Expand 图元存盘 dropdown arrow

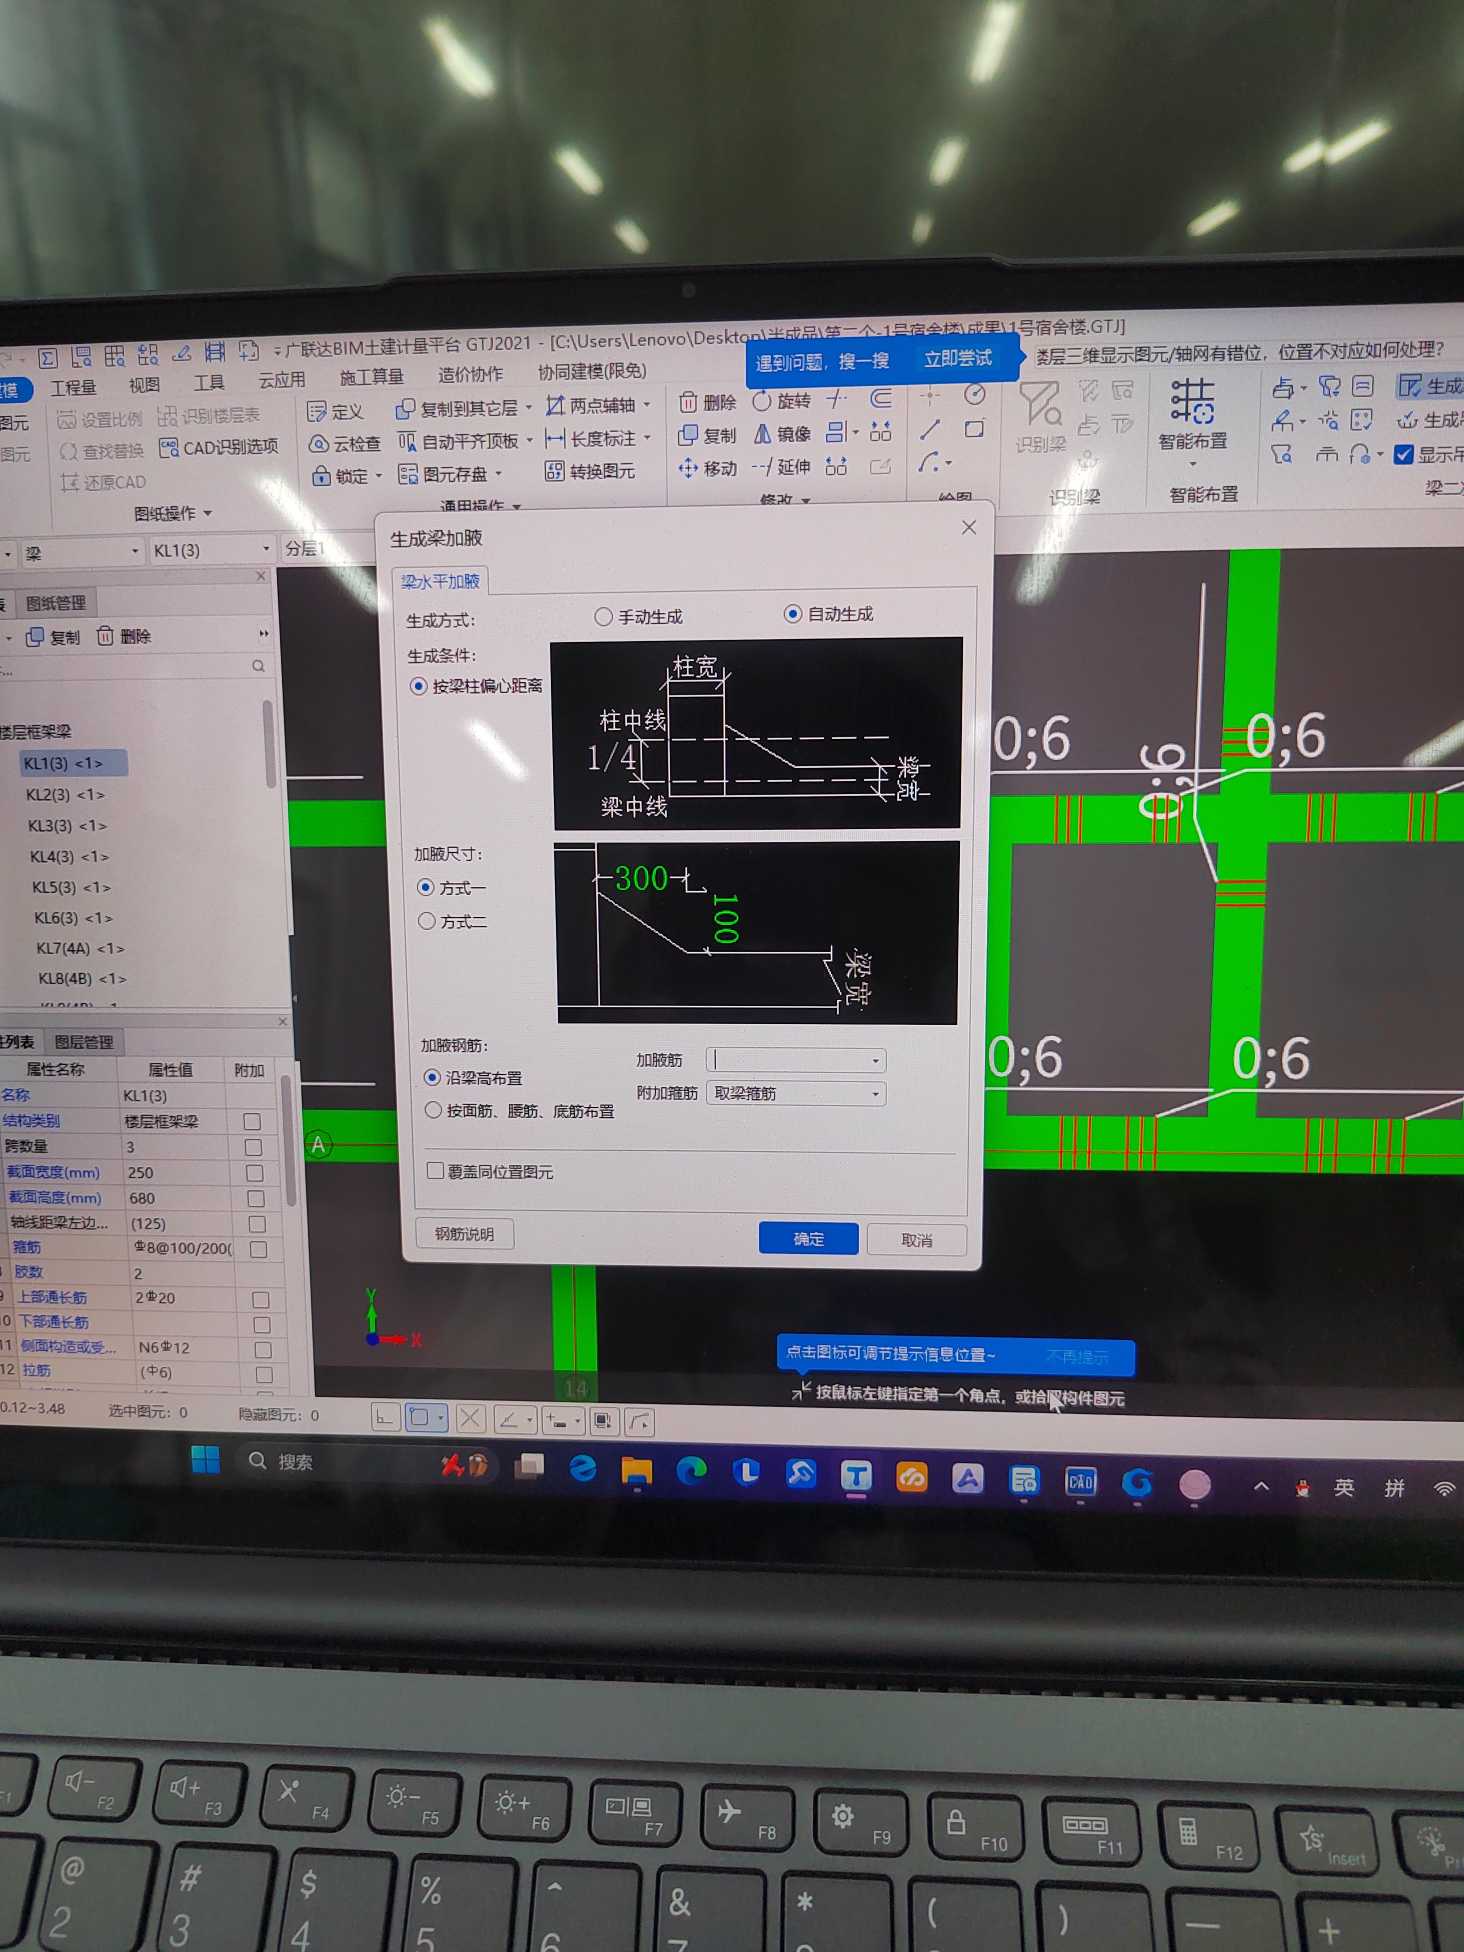(x=498, y=474)
